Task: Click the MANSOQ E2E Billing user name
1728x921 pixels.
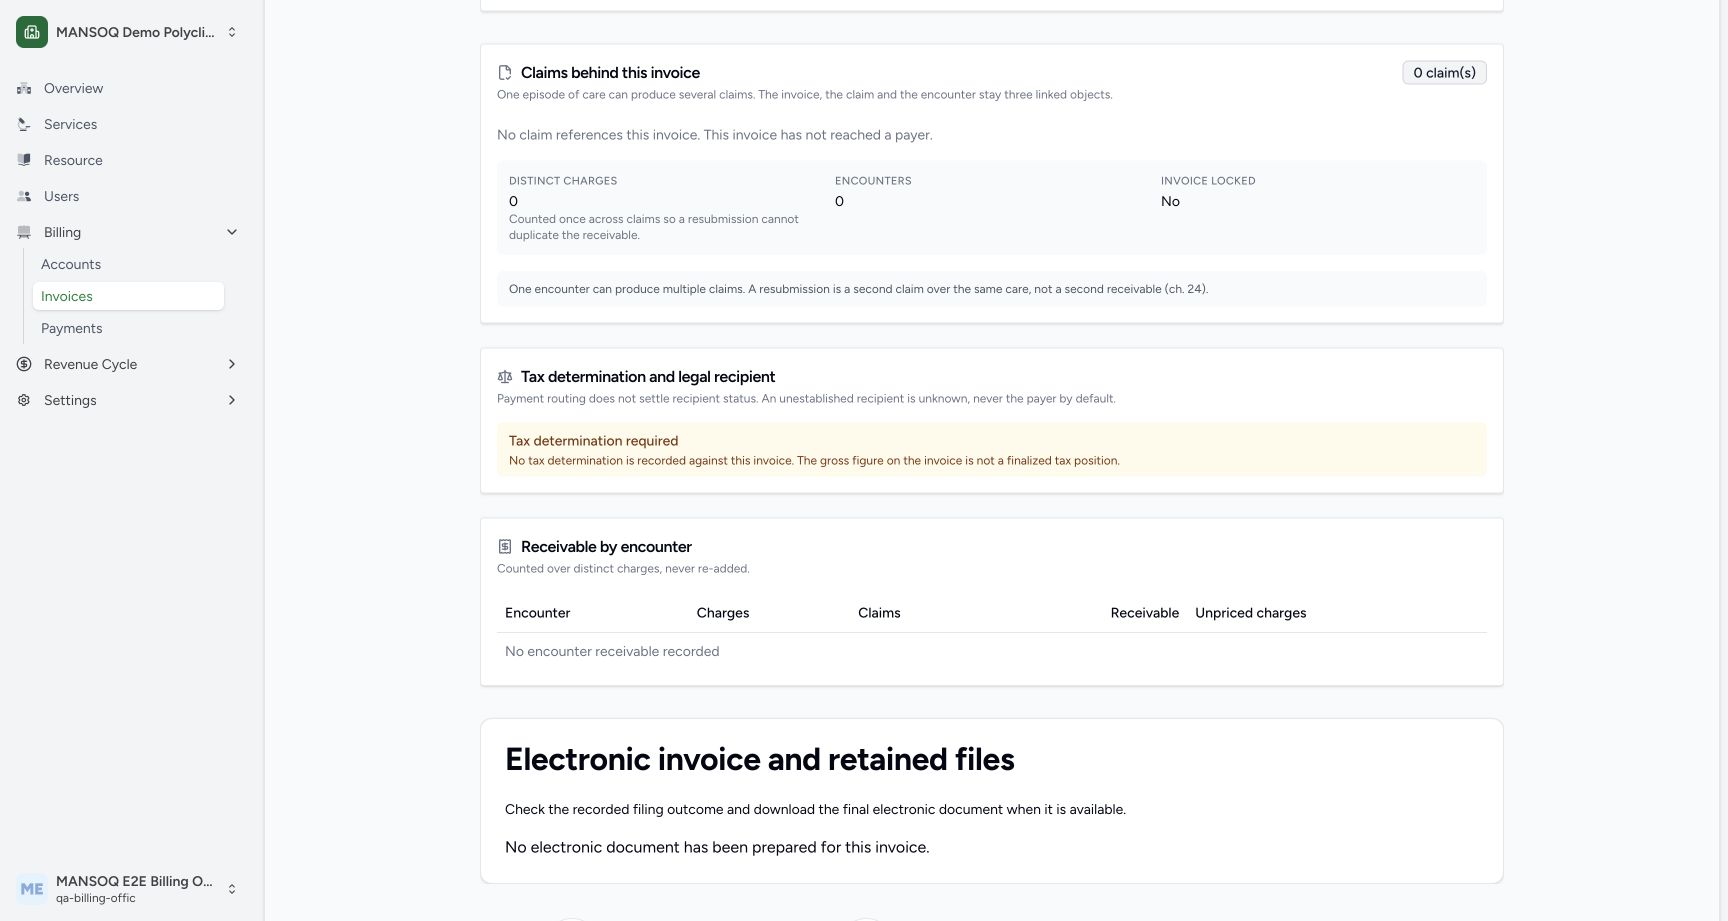Action: coord(134,881)
